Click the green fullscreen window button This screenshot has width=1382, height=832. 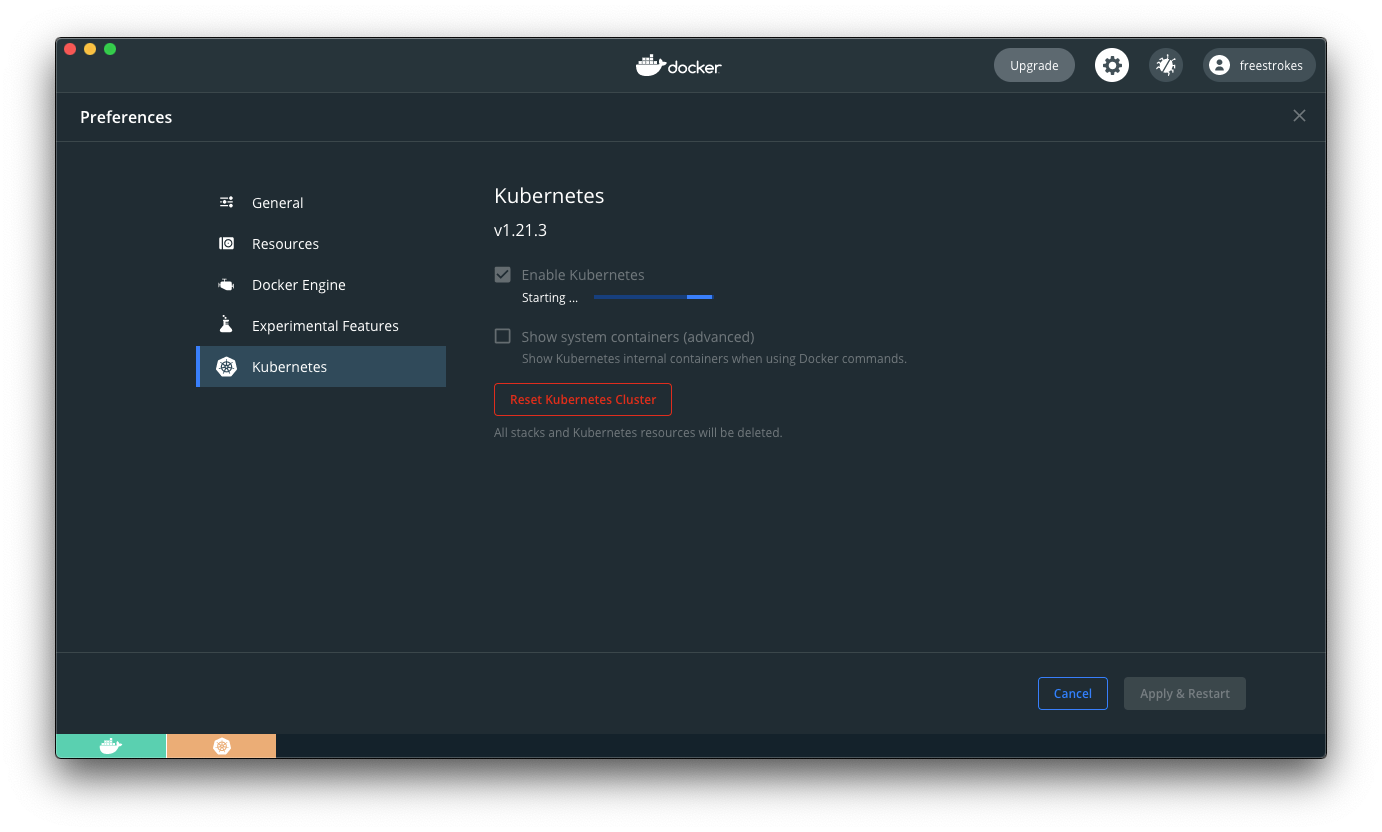[x=110, y=49]
